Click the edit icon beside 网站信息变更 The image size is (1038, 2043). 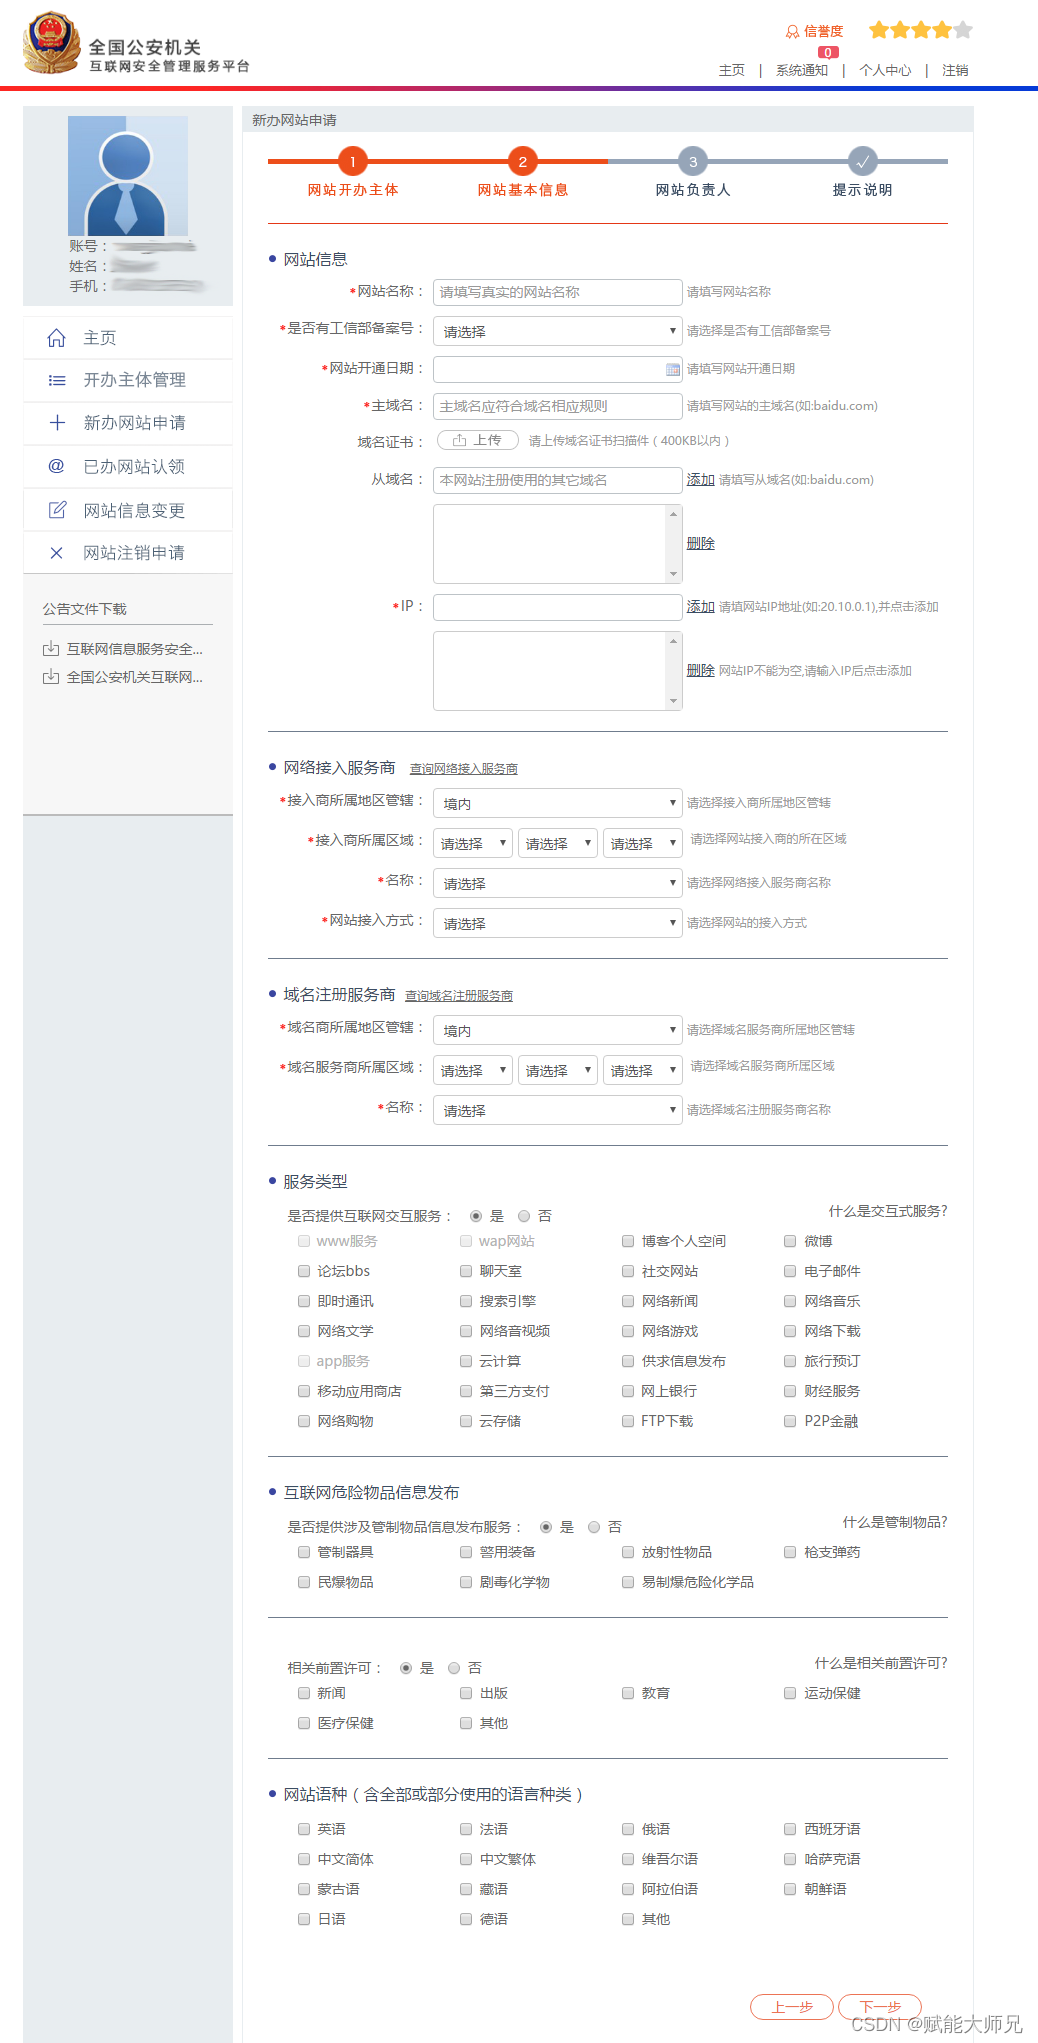pos(57,510)
